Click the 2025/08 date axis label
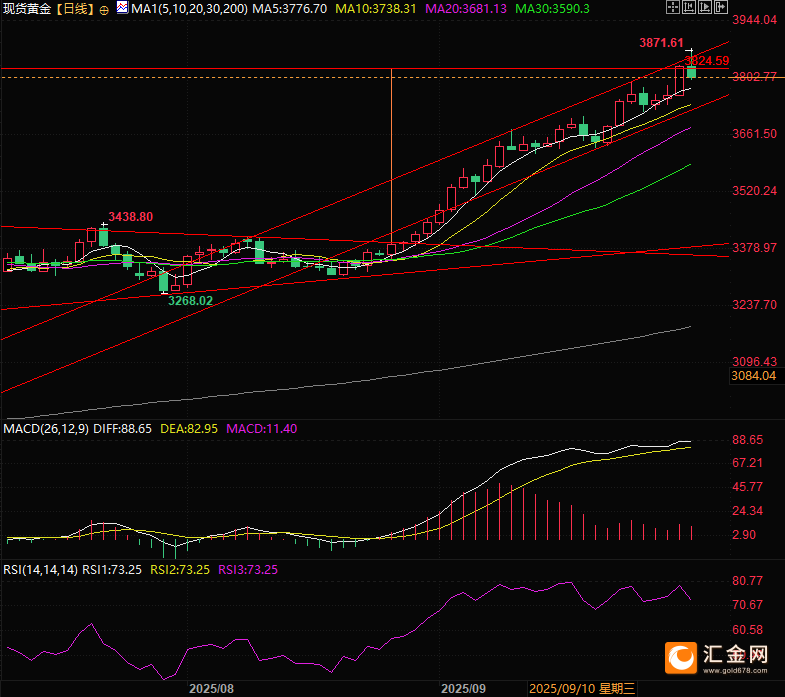Viewport: 785px width, 697px height. pos(211,688)
